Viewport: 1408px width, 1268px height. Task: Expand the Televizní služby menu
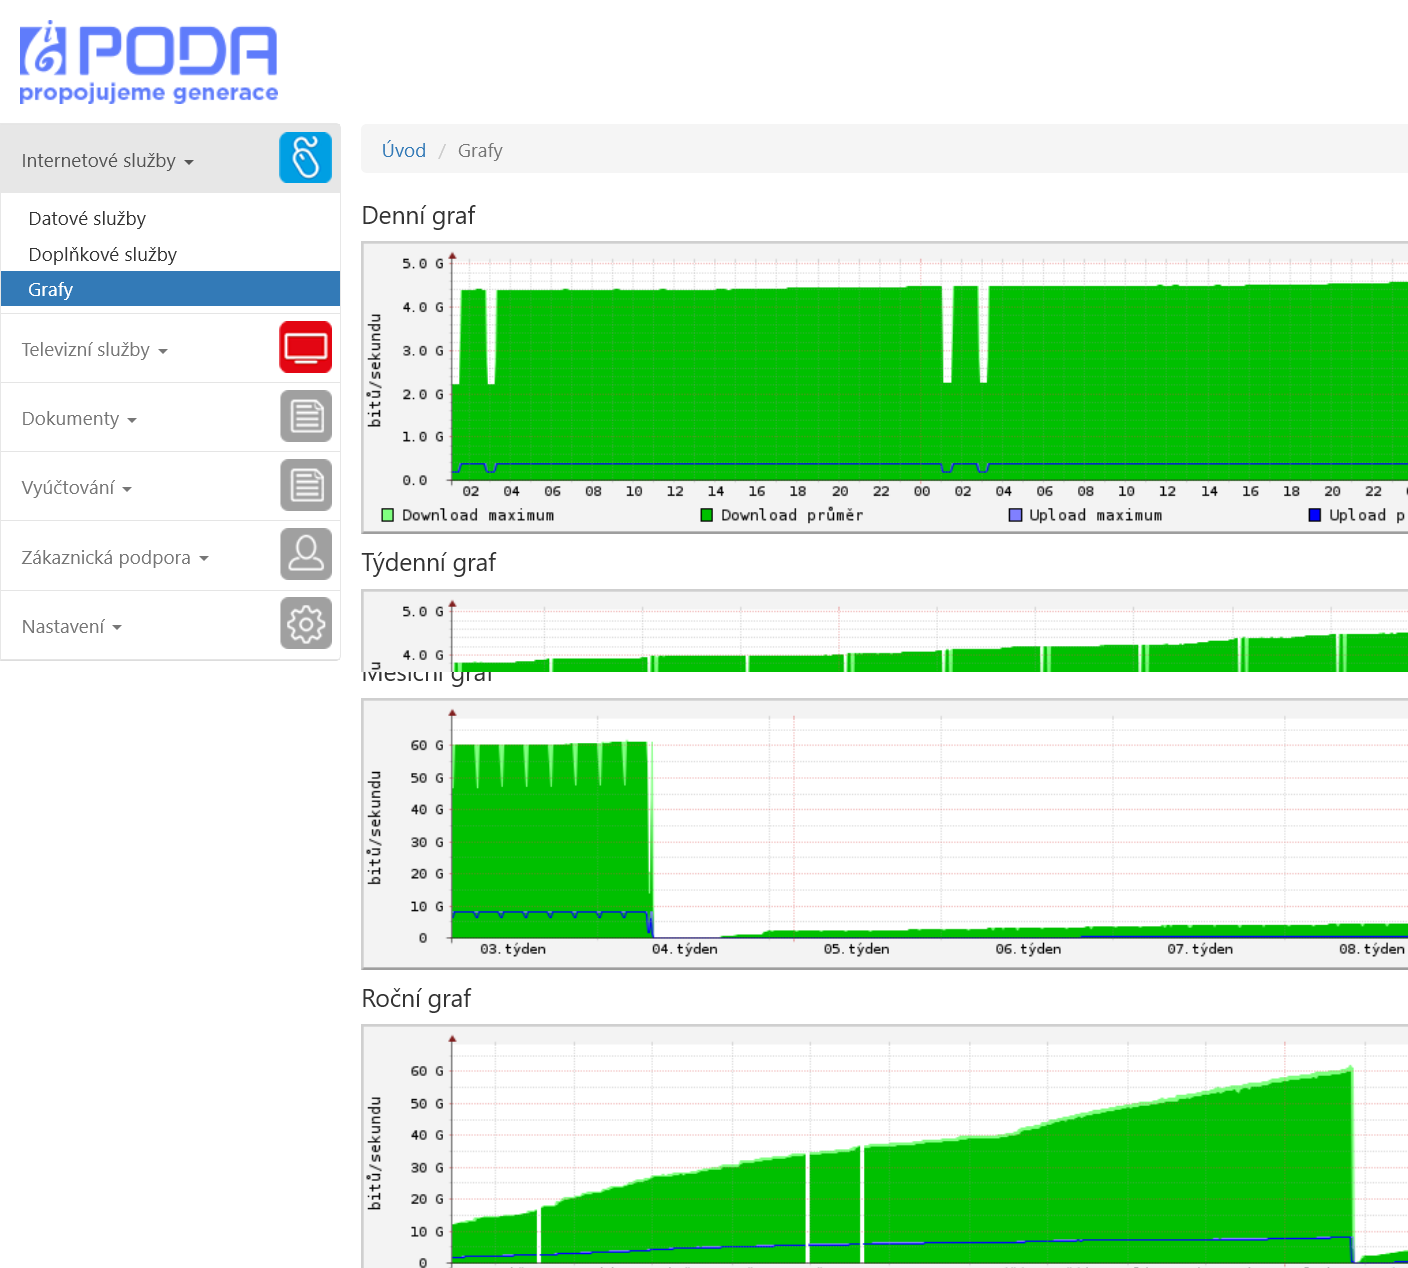pyautogui.click(x=94, y=350)
